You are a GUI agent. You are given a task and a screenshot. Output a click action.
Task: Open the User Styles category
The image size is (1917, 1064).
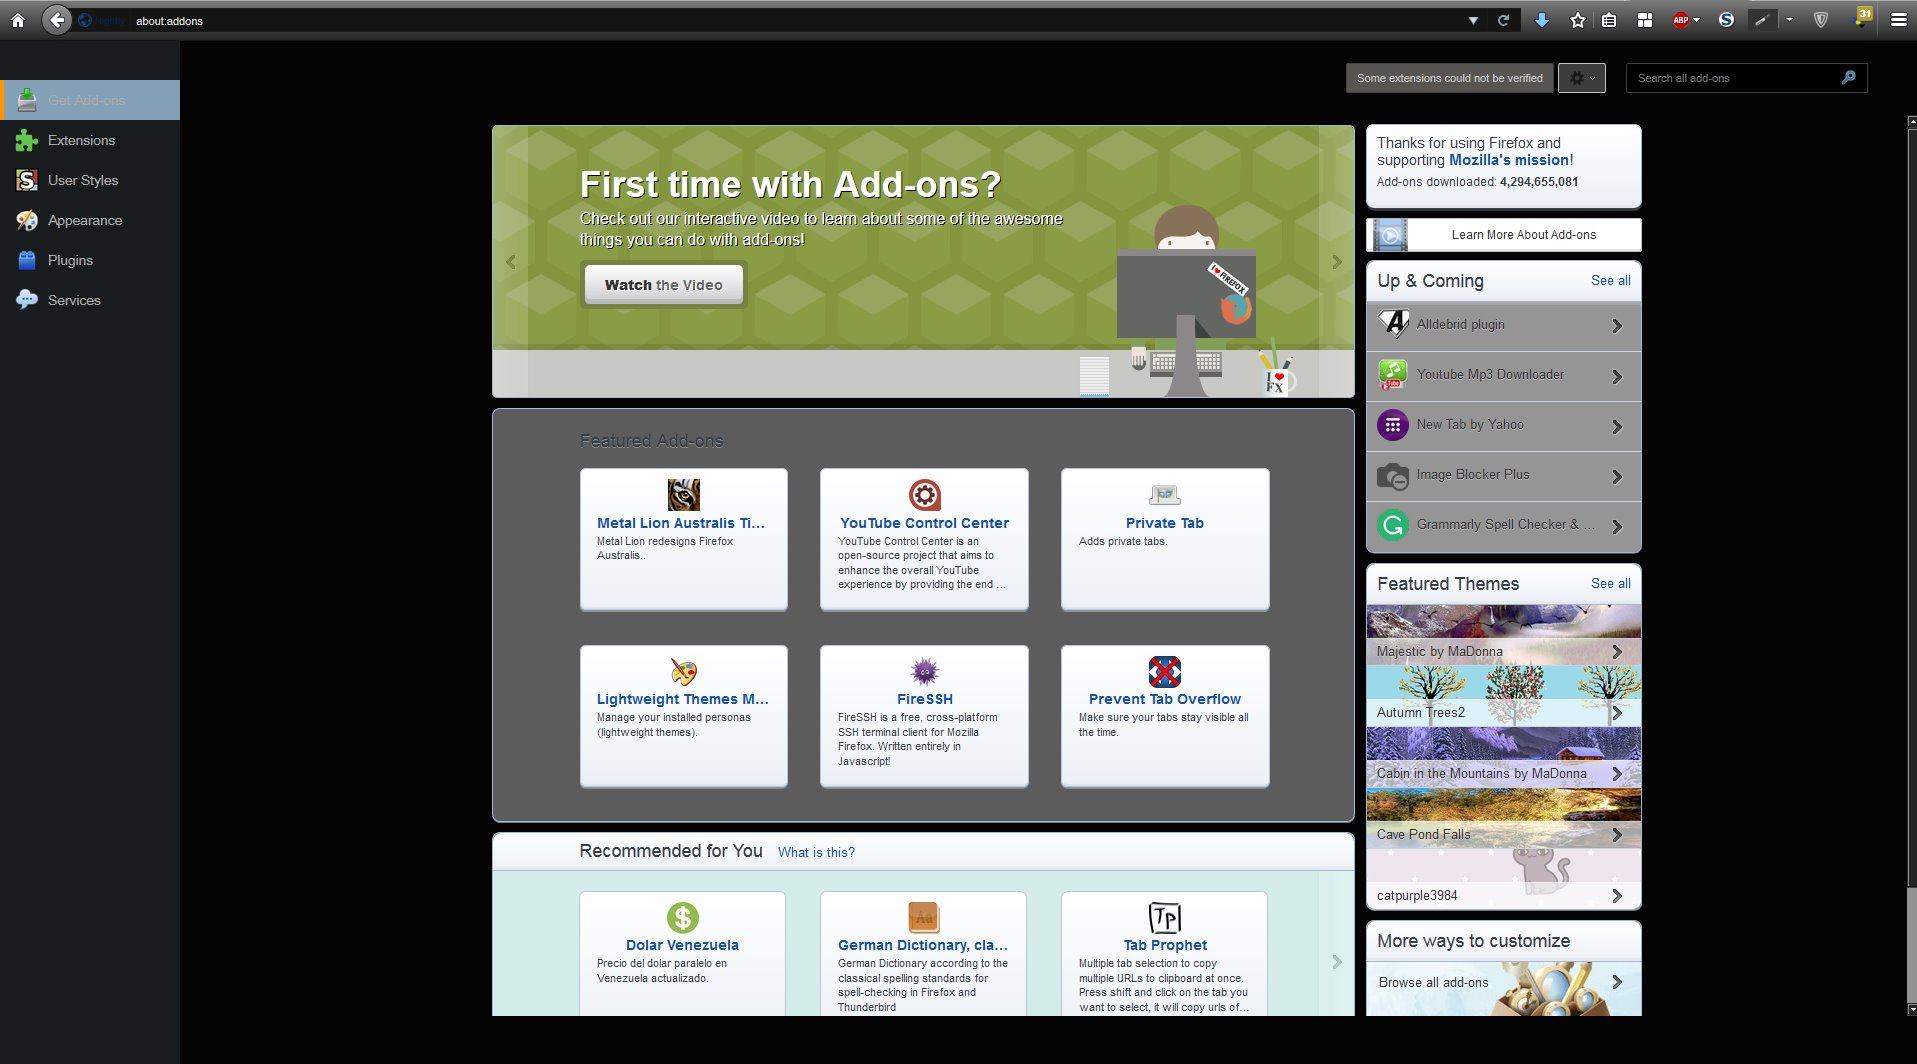[x=90, y=180]
